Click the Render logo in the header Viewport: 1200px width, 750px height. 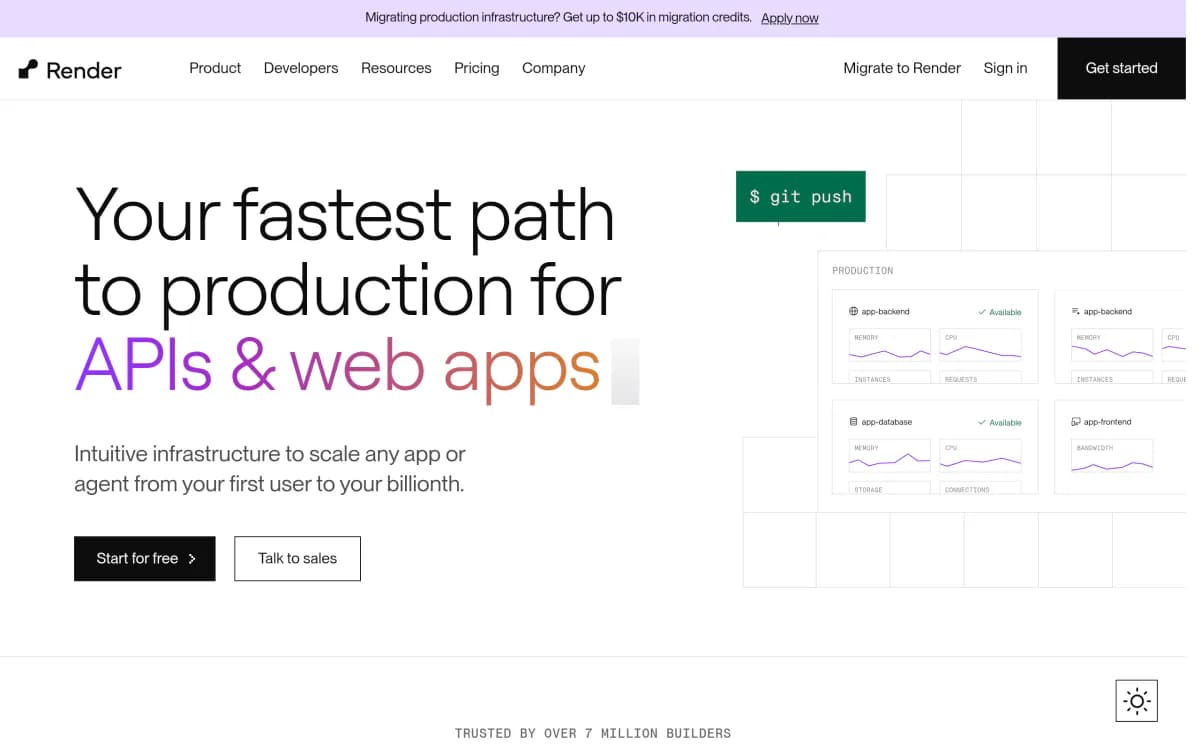[70, 69]
